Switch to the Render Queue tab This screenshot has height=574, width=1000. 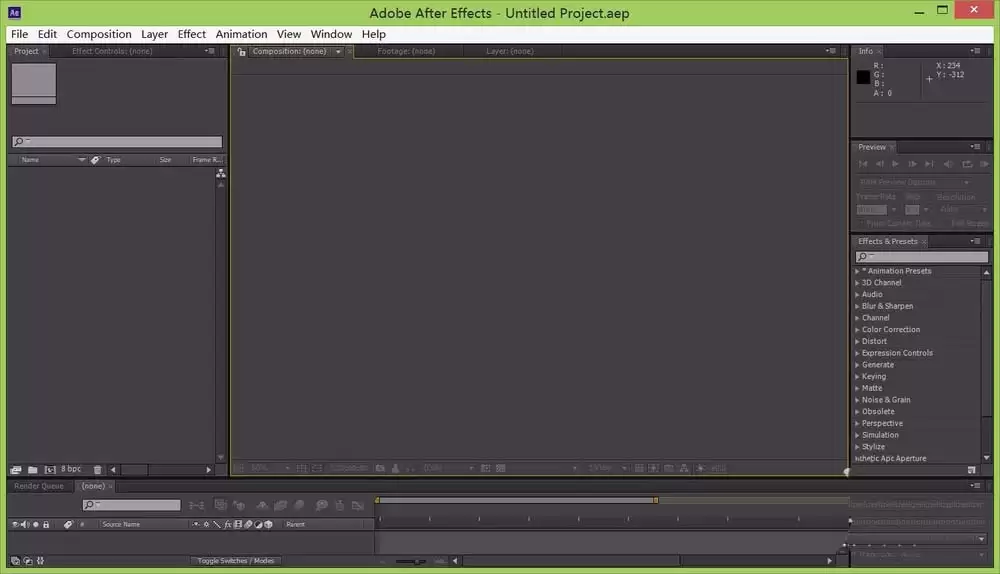pos(39,486)
